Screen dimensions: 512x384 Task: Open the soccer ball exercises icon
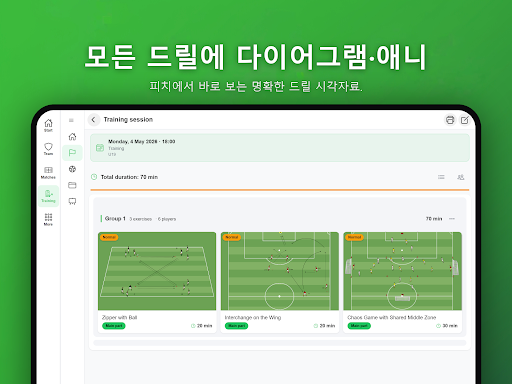(72, 169)
